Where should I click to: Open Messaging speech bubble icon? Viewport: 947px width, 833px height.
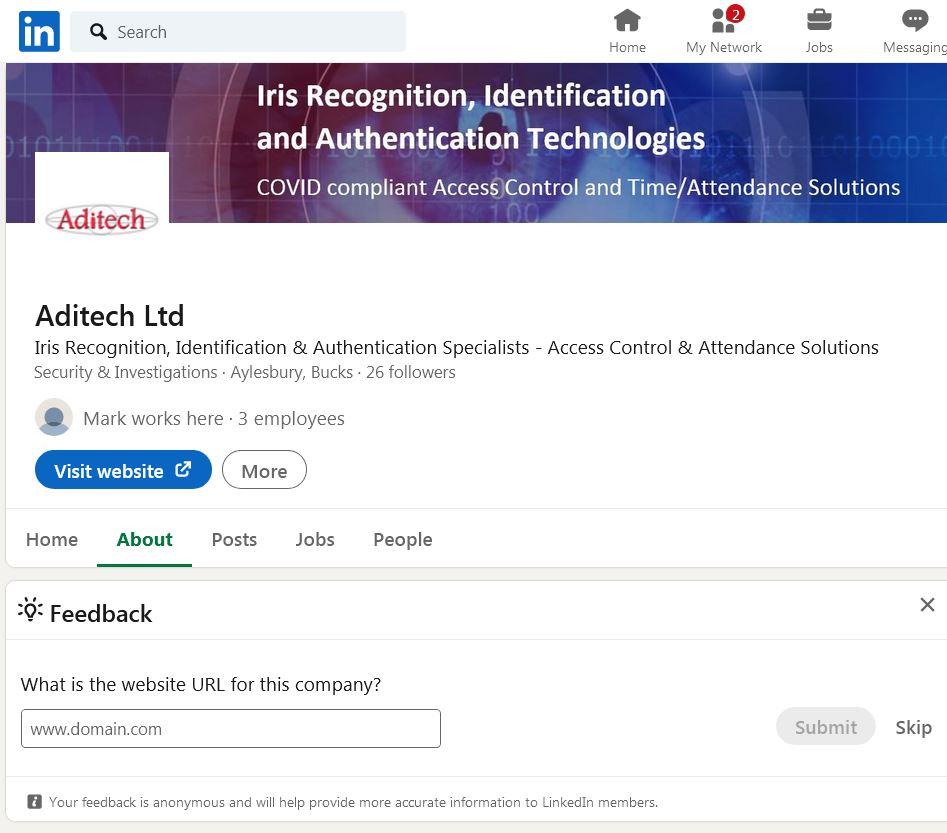[914, 31]
